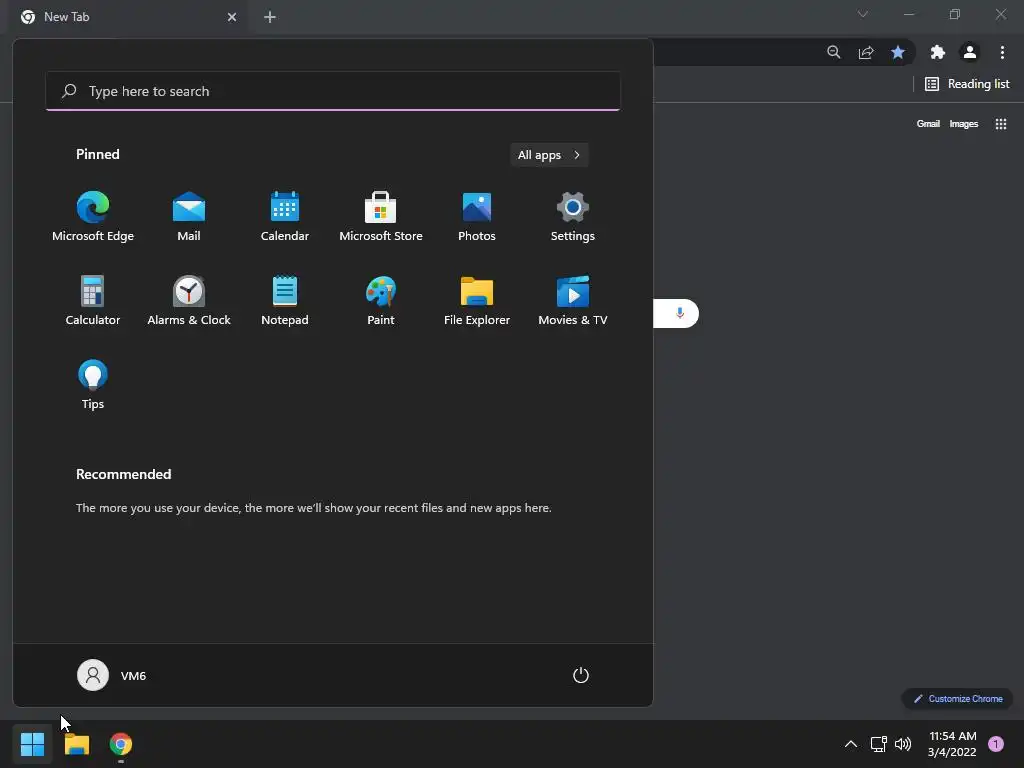Image resolution: width=1024 pixels, height=768 pixels.
Task: Click the Windows Start button on taskbar
Action: coord(32,744)
